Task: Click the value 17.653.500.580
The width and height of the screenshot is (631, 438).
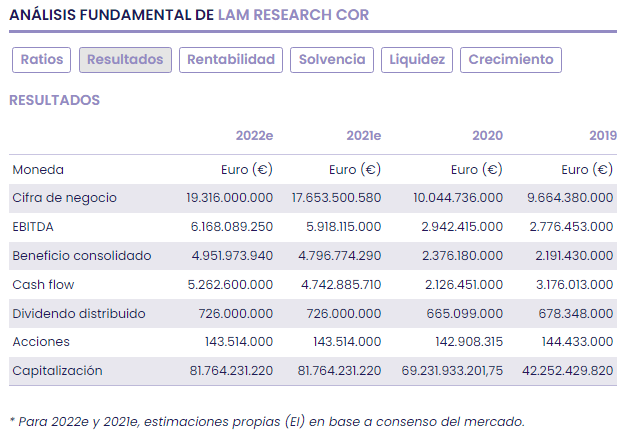Action: point(336,198)
